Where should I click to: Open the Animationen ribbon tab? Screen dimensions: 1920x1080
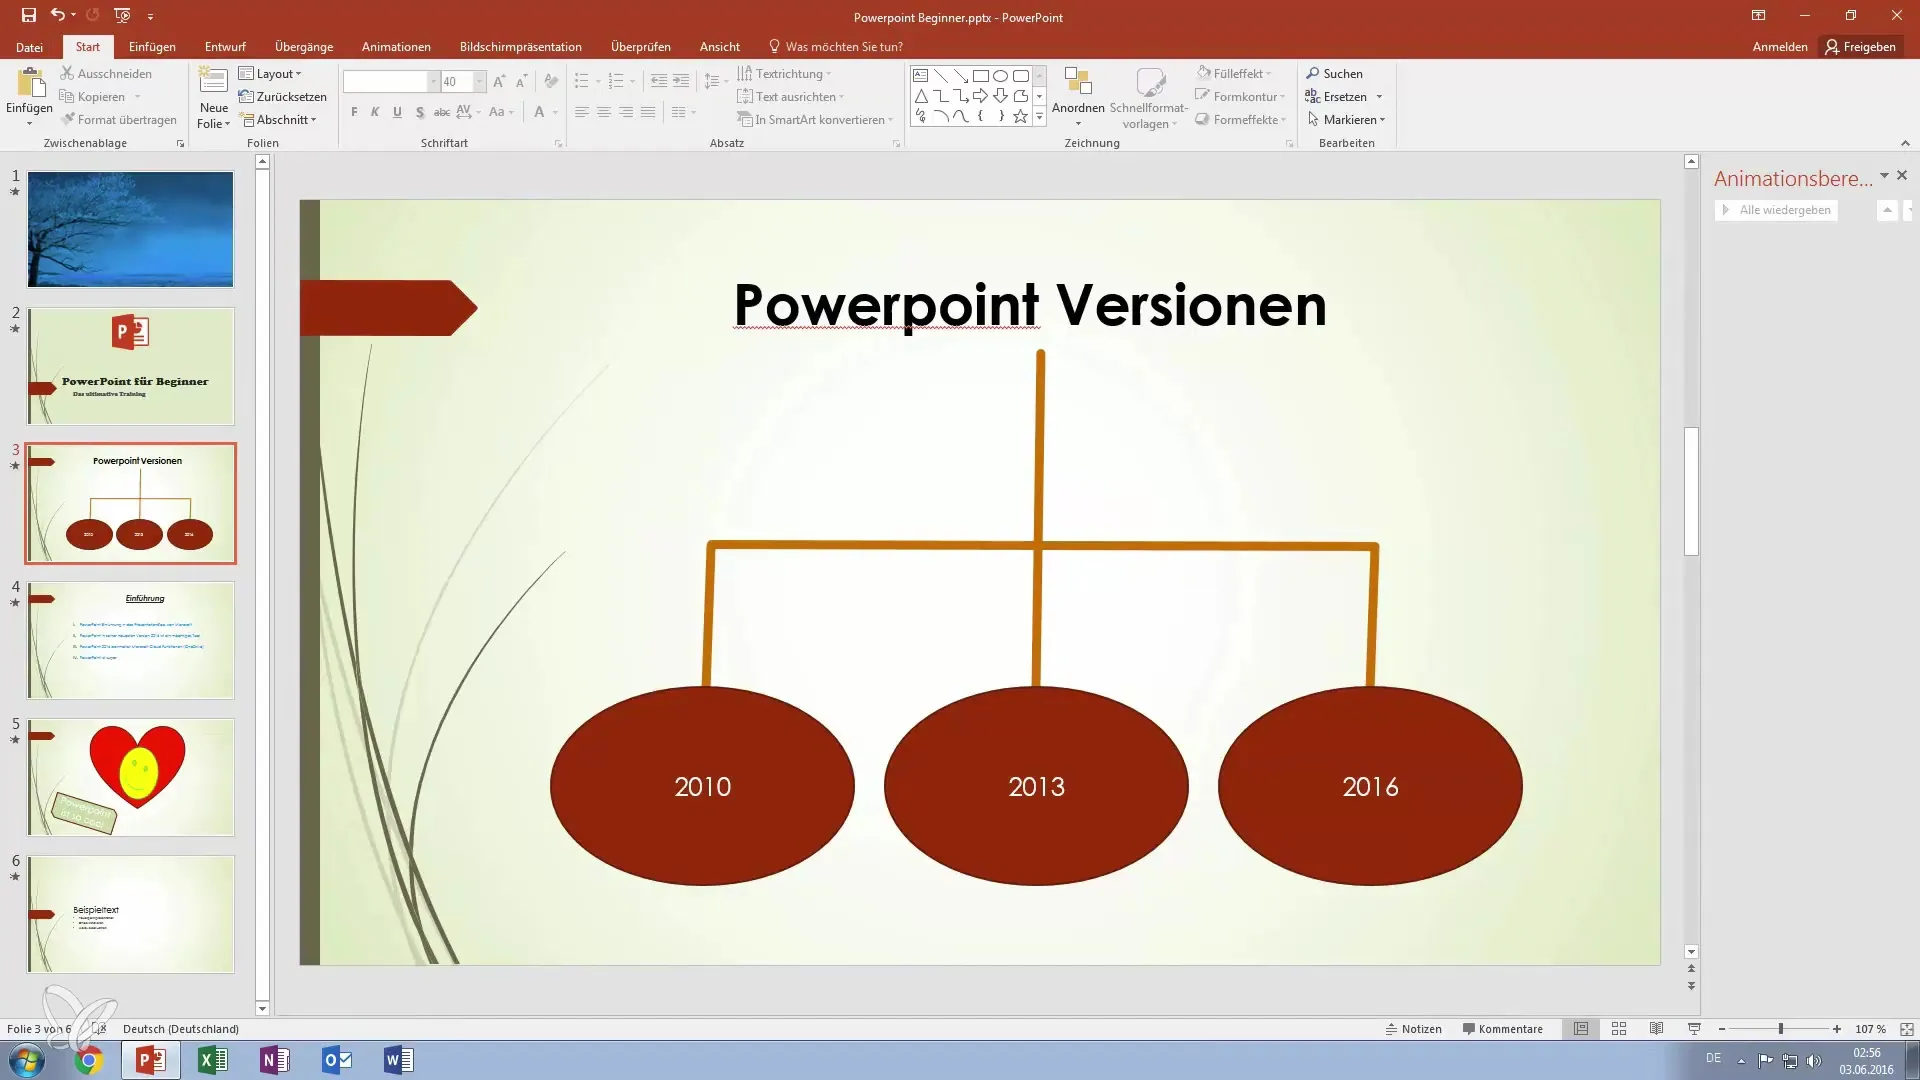pos(396,47)
